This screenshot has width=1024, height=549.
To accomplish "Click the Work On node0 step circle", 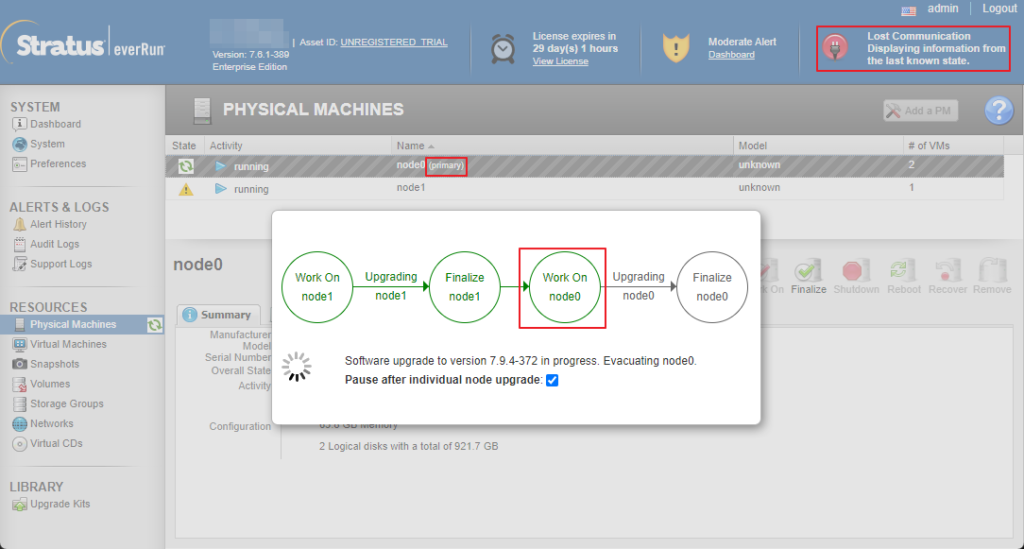I will click(565, 287).
